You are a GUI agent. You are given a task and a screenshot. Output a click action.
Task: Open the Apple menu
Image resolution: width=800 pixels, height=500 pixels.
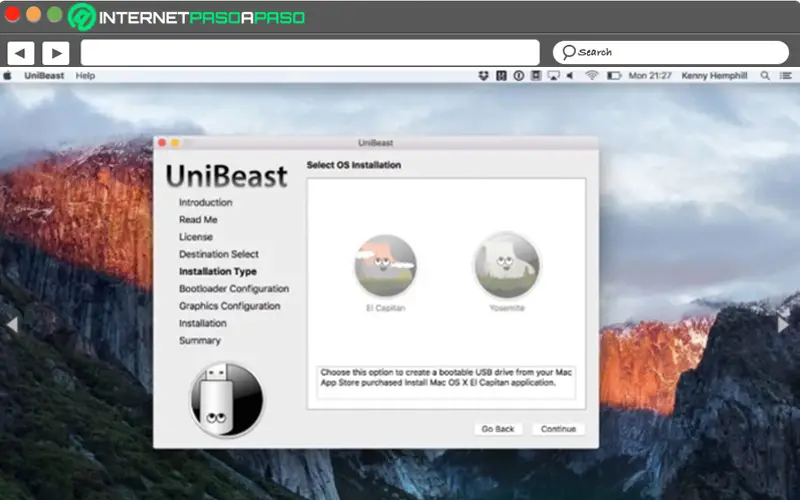coord(8,76)
